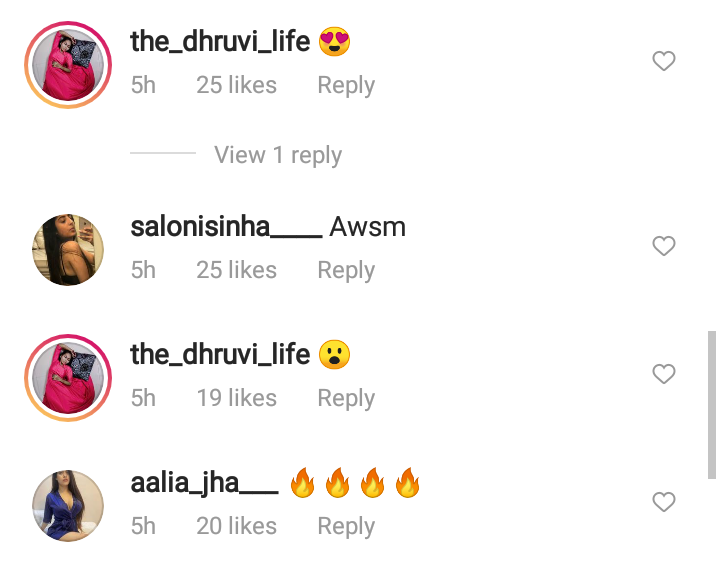Reply to aalia_jha's fire comment
Image resolution: width=720 pixels, height=585 pixels.
coord(346,527)
